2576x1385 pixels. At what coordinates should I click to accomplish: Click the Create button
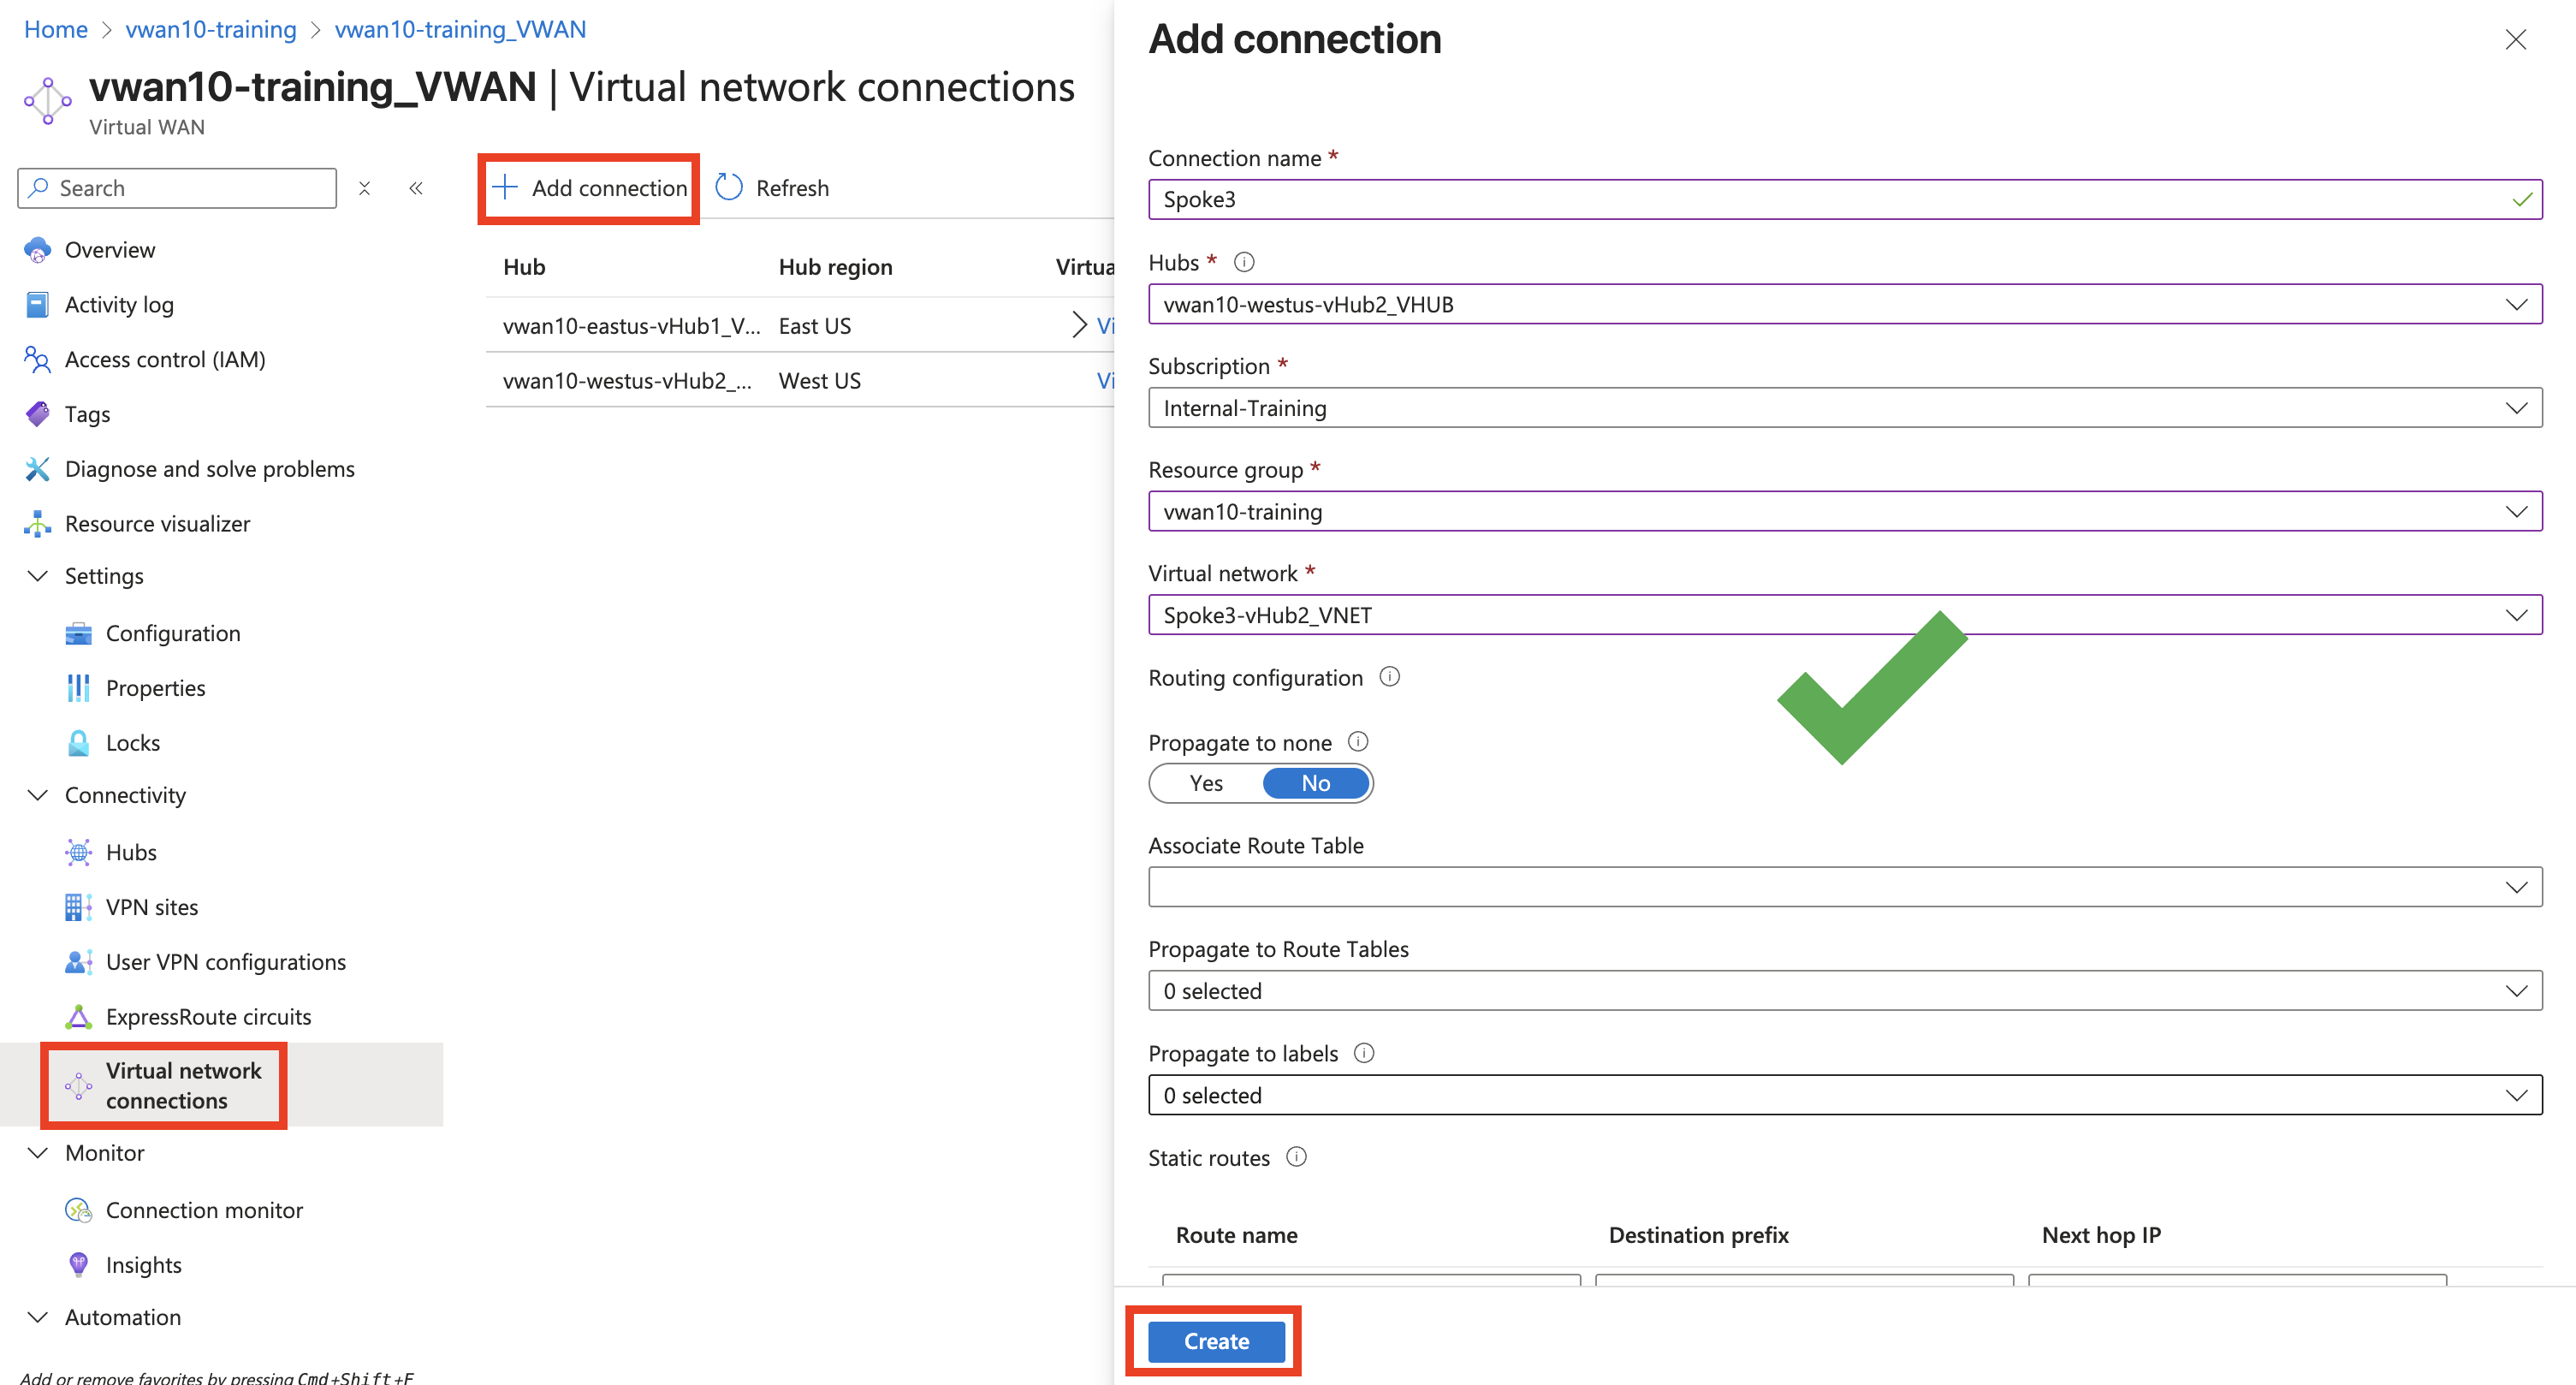point(1215,1341)
